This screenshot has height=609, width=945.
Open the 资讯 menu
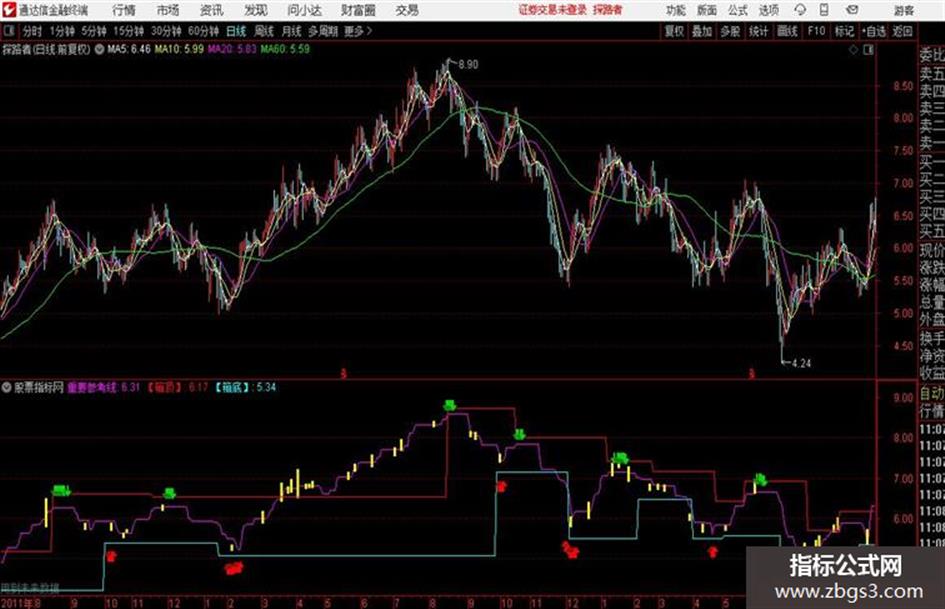coord(212,10)
